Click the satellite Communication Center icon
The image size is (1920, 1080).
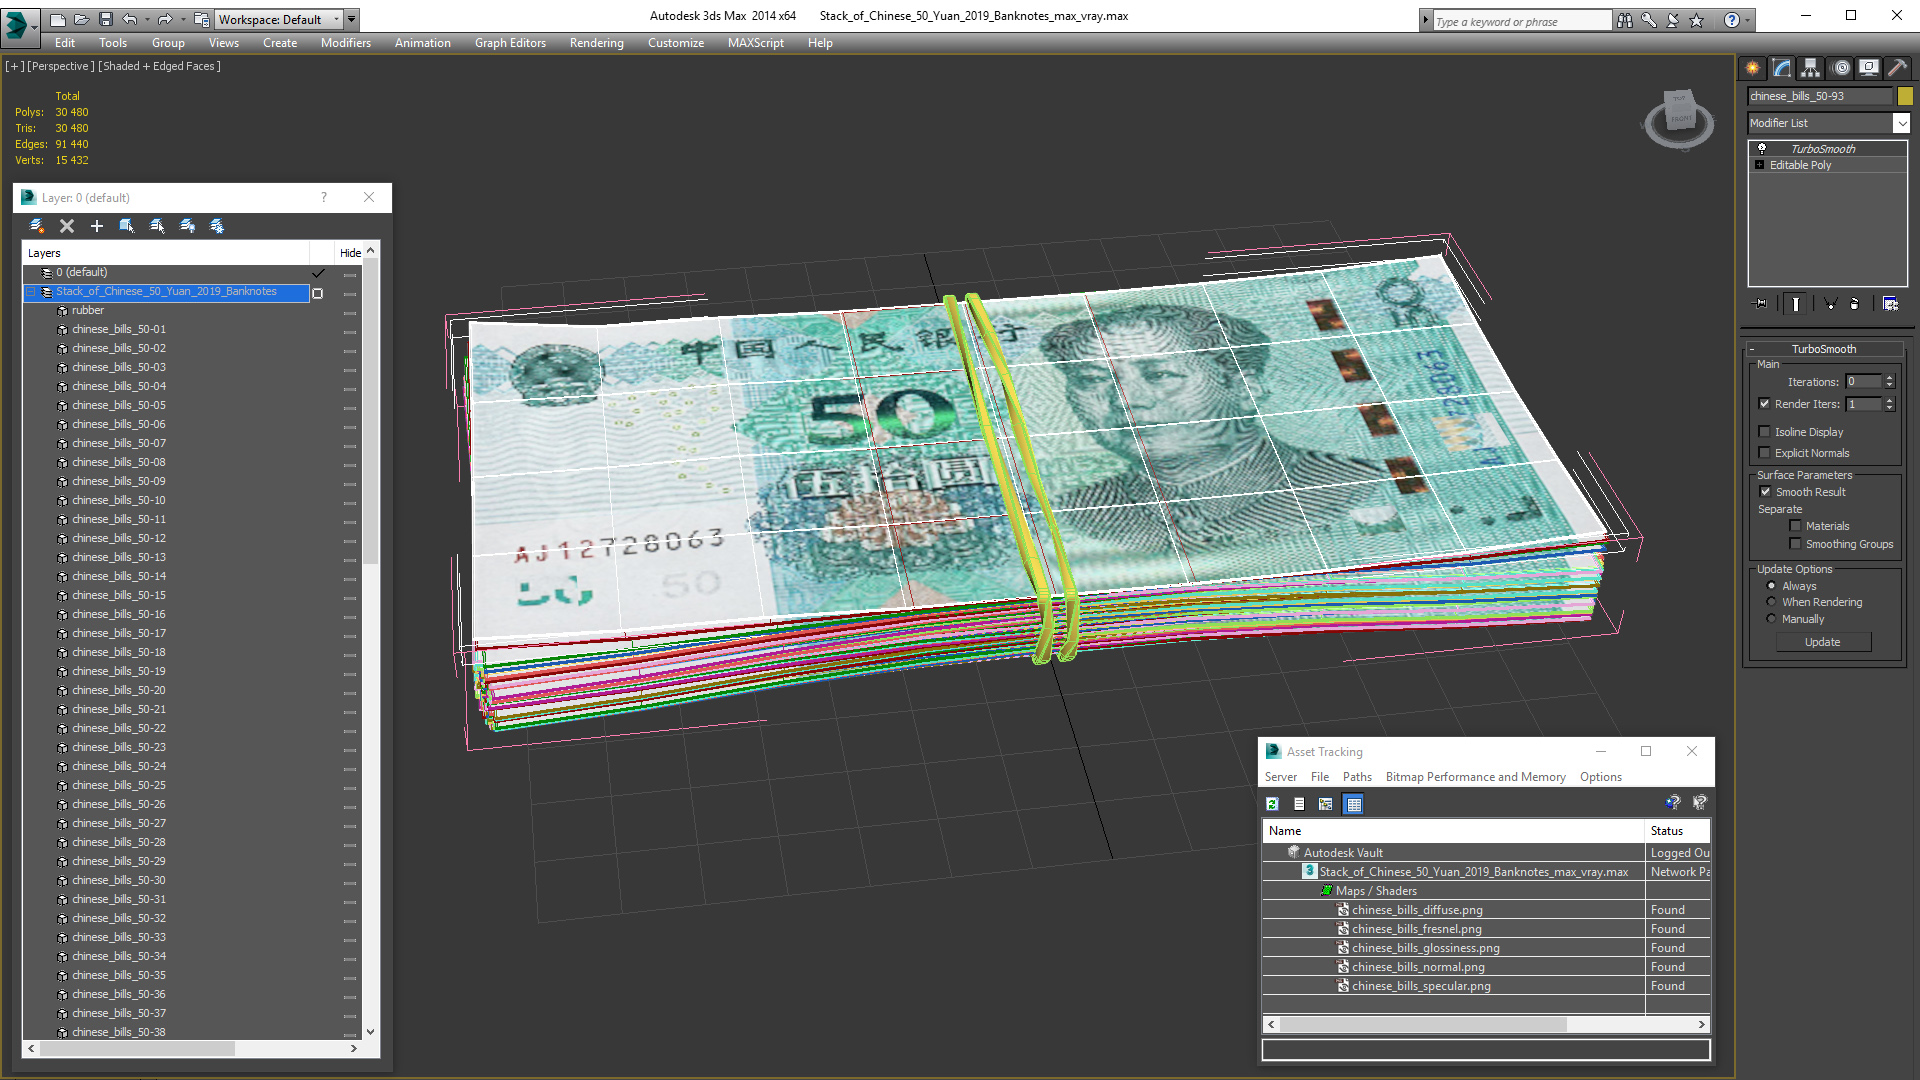pyautogui.click(x=1672, y=20)
